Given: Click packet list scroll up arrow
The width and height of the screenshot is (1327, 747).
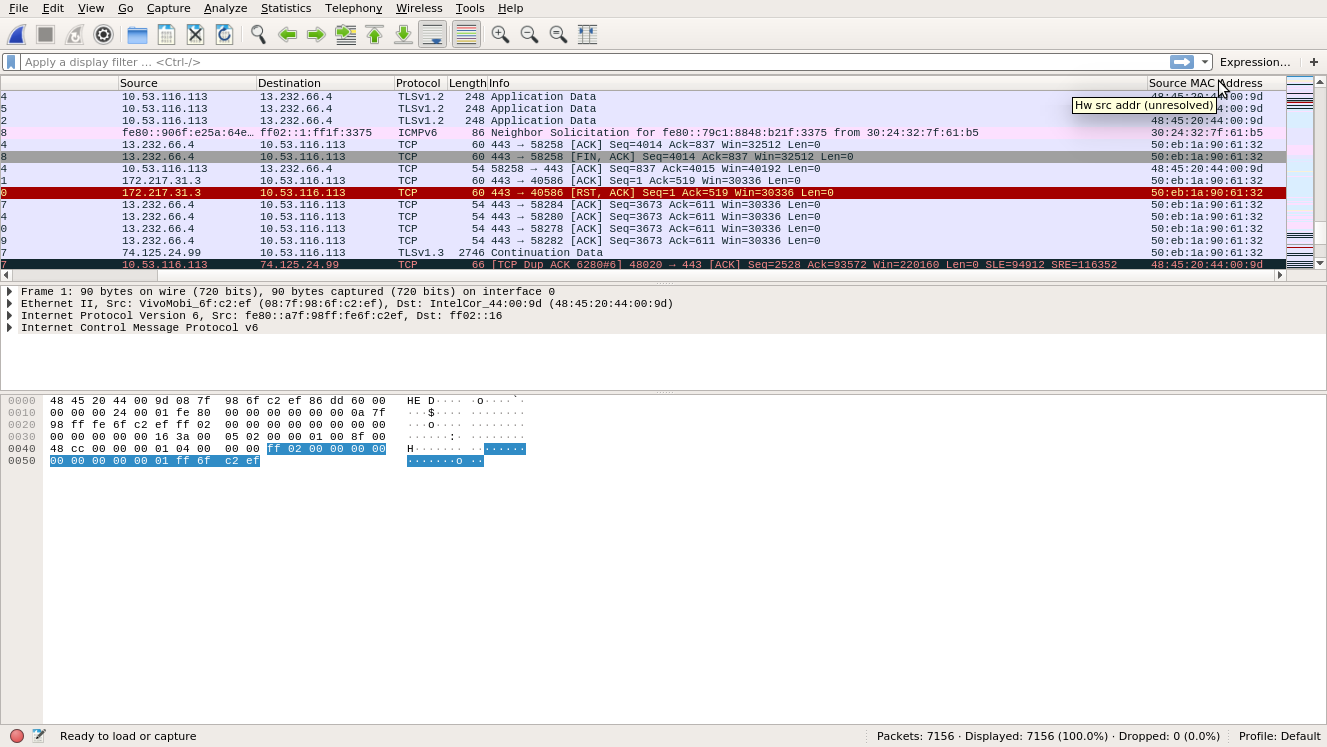Looking at the screenshot, I should pyautogui.click(x=1320, y=82).
